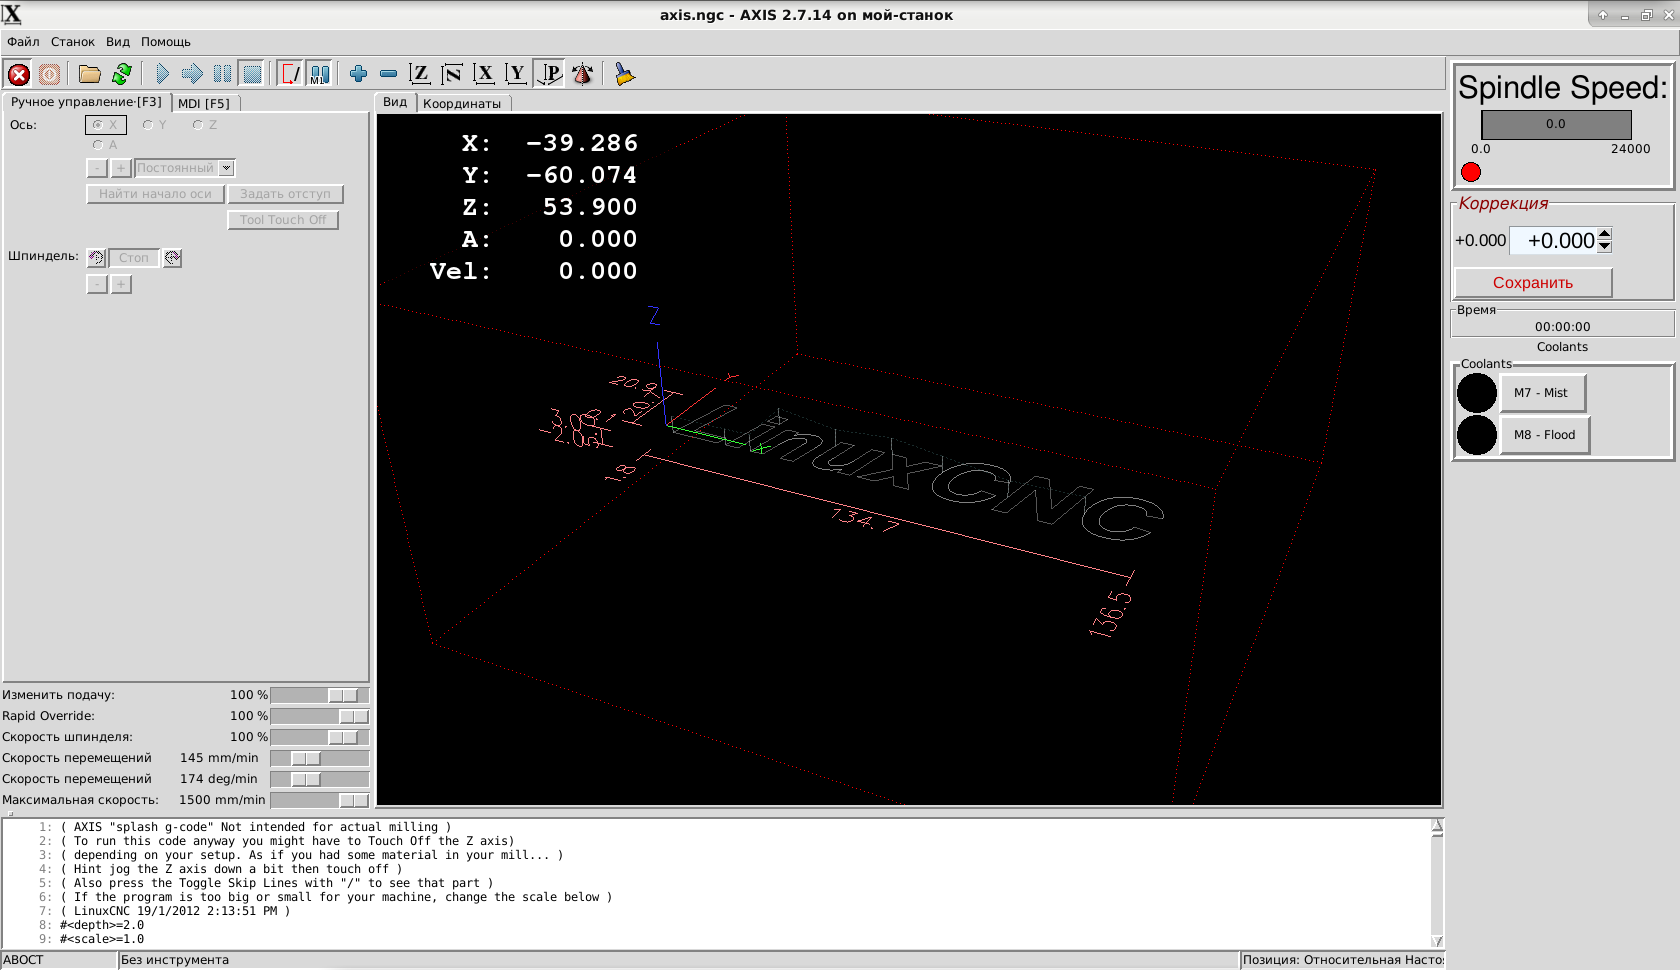Open the Файл menu
The width and height of the screenshot is (1680, 970).
[x=23, y=42]
